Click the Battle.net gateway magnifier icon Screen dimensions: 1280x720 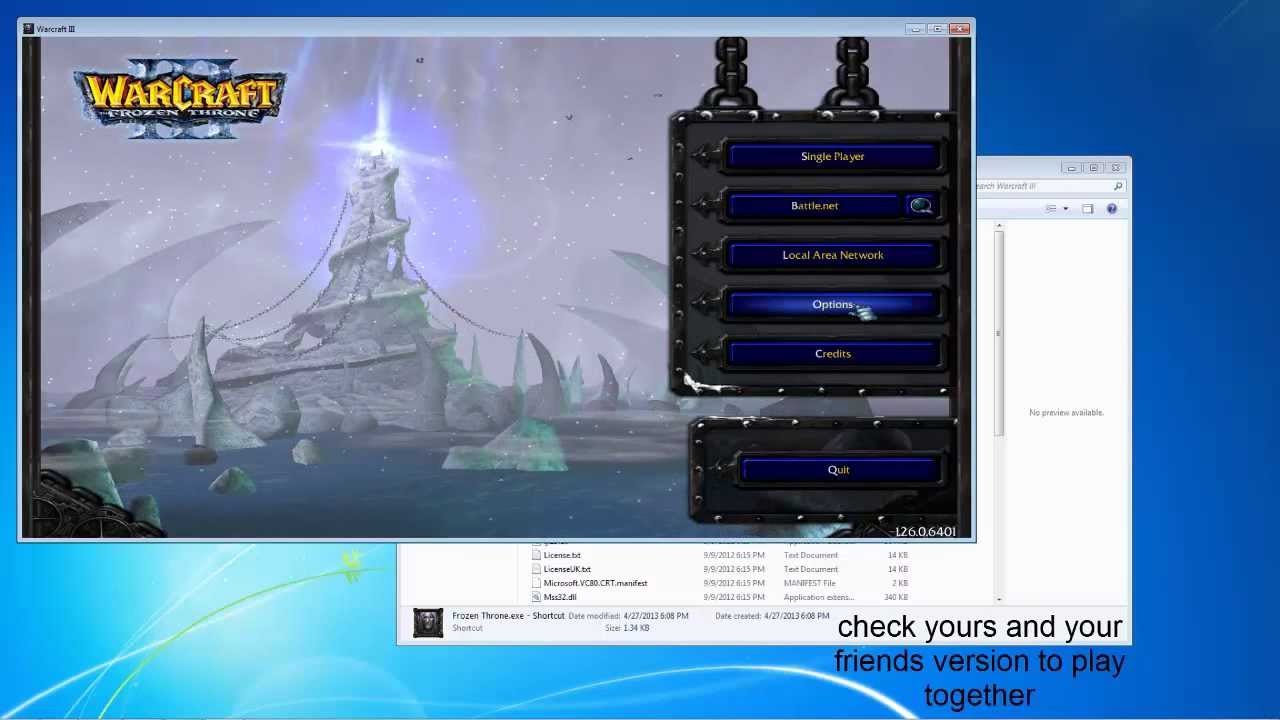[x=921, y=206]
